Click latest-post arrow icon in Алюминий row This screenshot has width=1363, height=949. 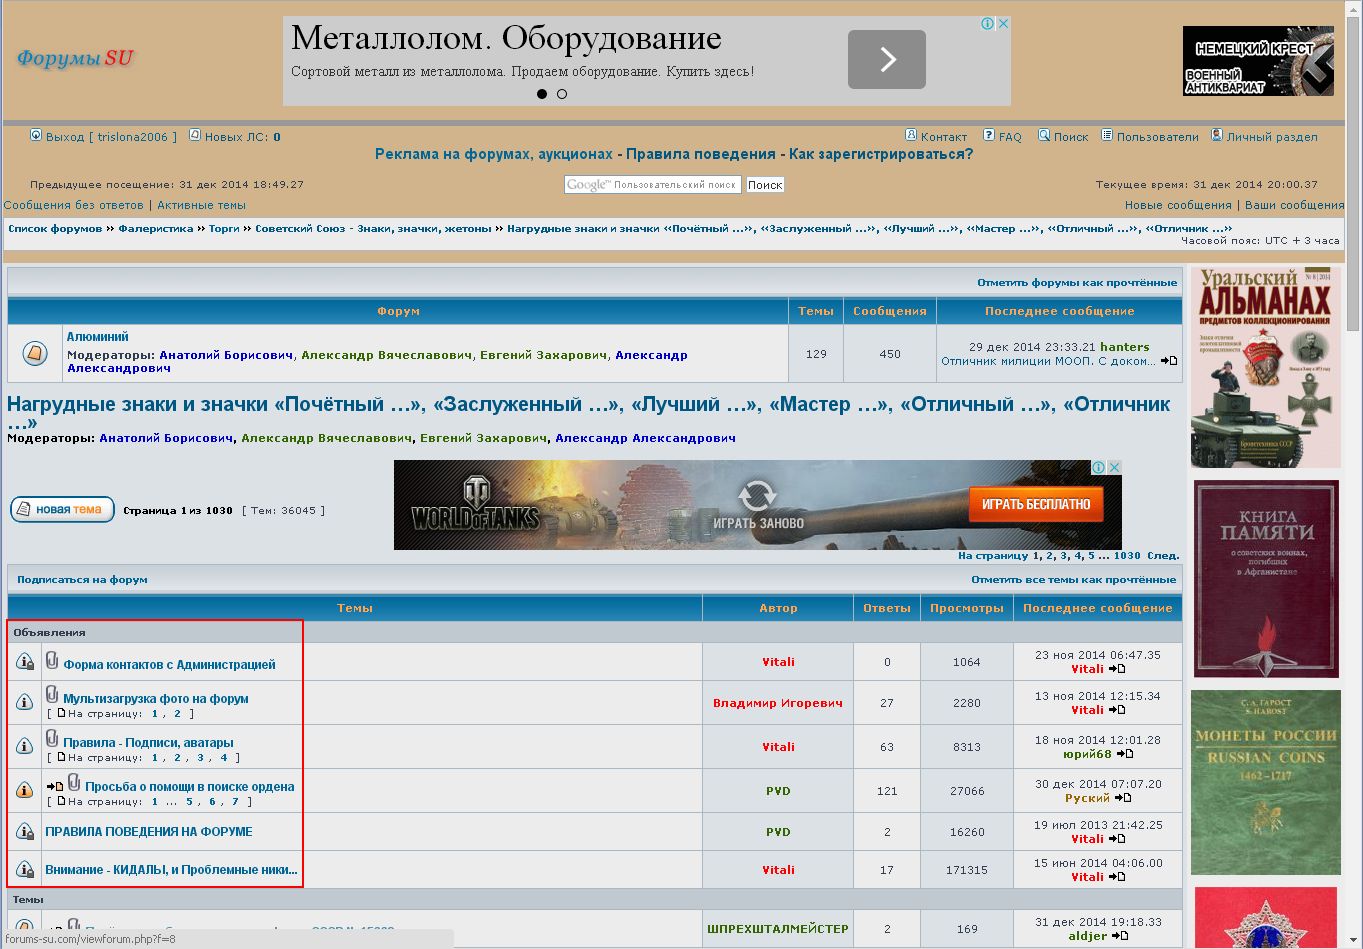point(1169,361)
